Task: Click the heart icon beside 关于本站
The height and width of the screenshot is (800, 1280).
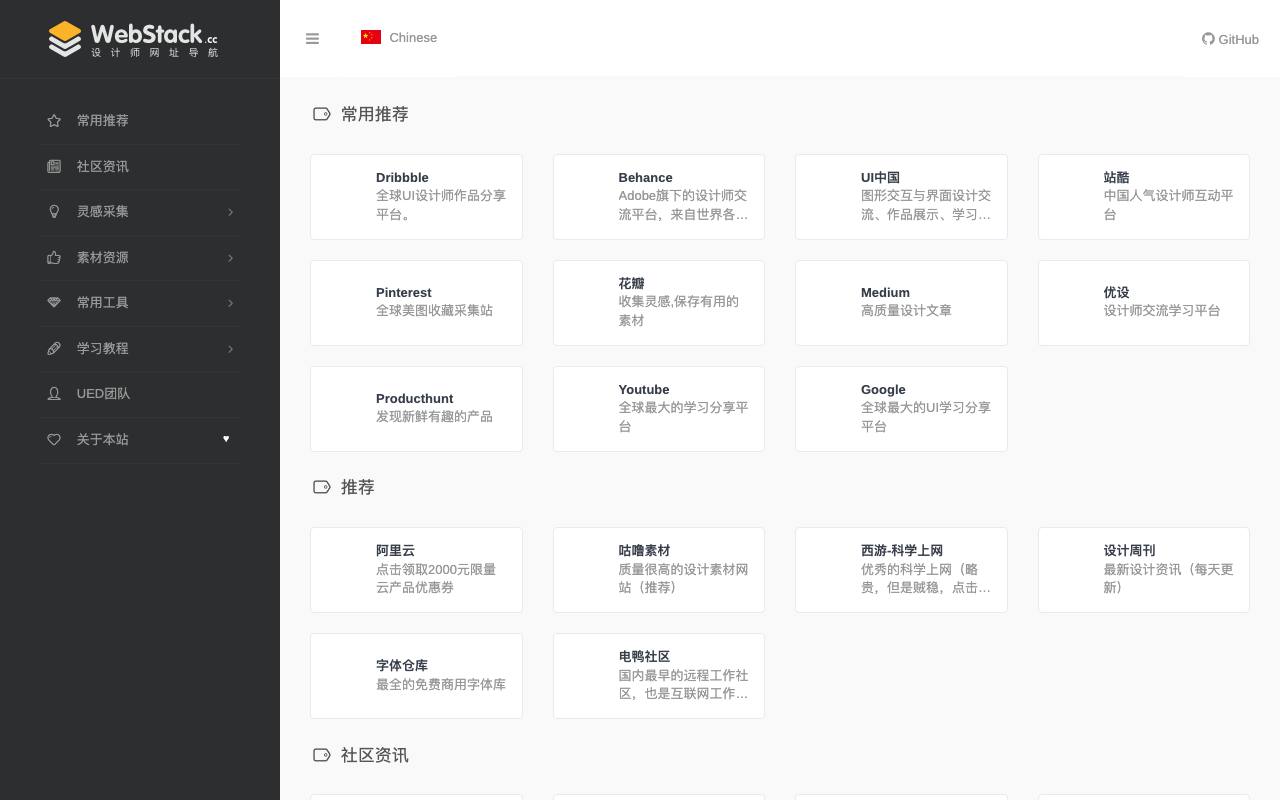Action: point(54,439)
